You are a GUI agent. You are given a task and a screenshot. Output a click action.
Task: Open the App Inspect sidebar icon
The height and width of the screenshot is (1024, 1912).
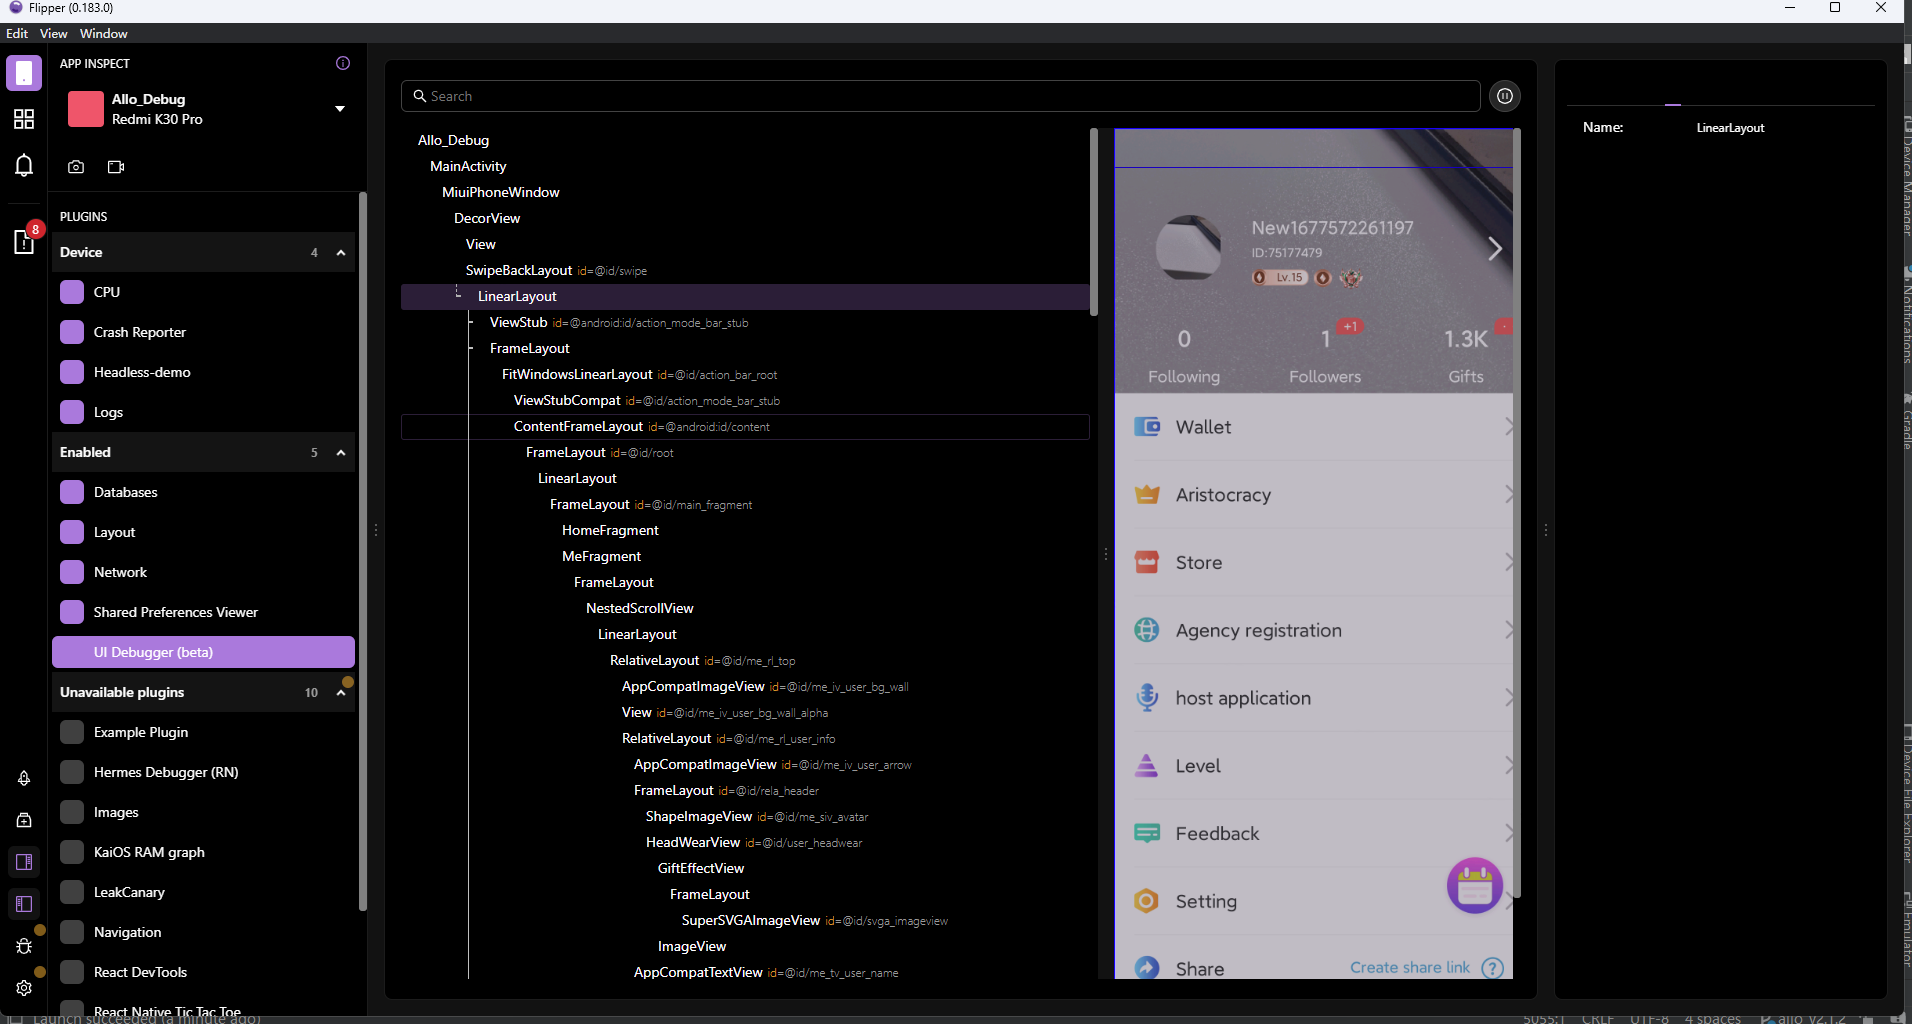(x=24, y=74)
